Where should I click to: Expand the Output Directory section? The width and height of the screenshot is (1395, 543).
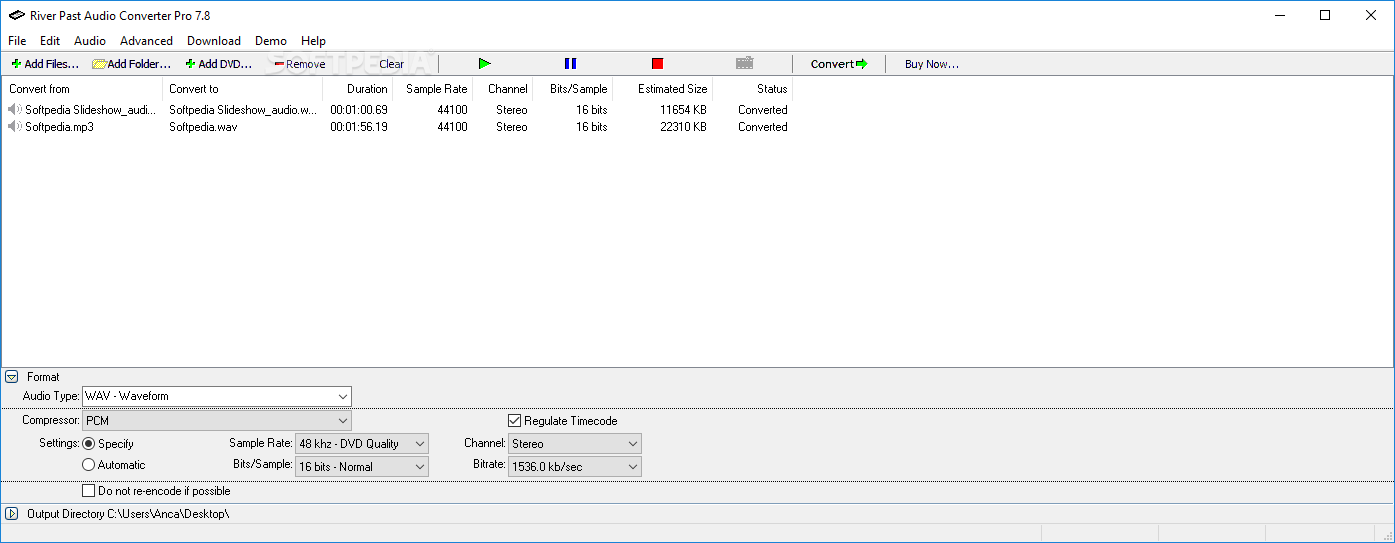tap(12, 514)
